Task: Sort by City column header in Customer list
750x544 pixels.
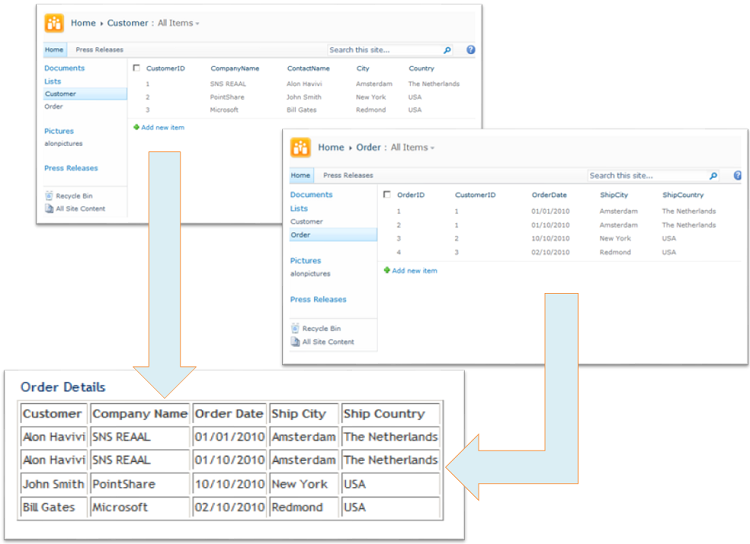Action: [x=363, y=68]
